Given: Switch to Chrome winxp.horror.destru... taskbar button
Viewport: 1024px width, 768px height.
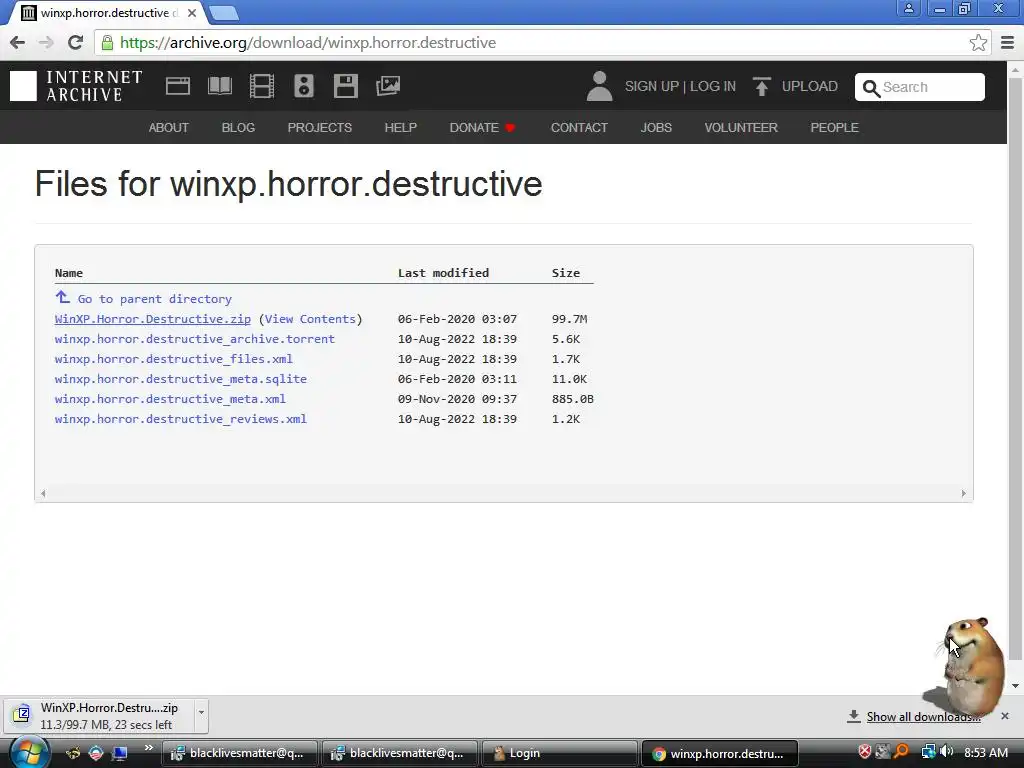Looking at the screenshot, I should (x=720, y=753).
